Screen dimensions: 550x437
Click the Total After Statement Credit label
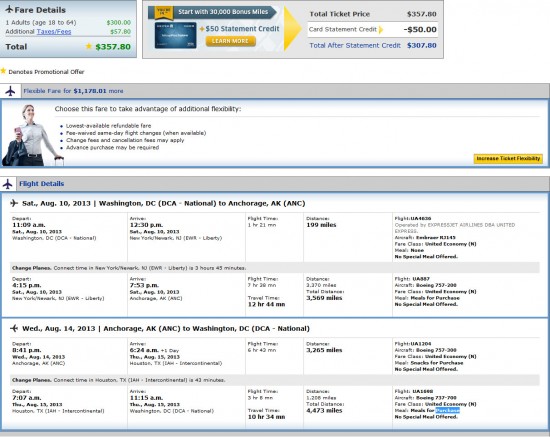pyautogui.click(x=355, y=46)
